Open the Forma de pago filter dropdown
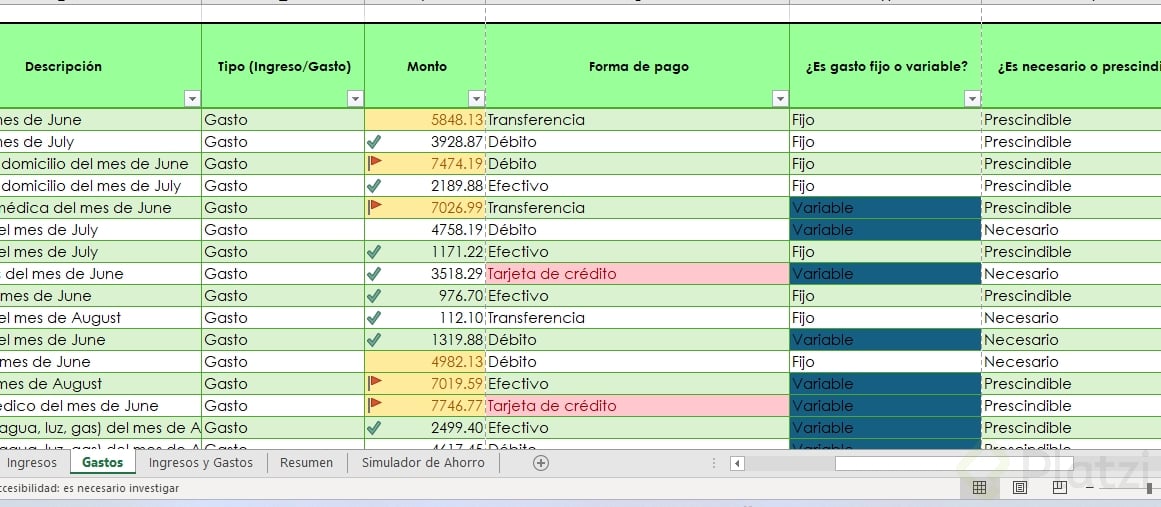1161x507 pixels. [x=780, y=98]
